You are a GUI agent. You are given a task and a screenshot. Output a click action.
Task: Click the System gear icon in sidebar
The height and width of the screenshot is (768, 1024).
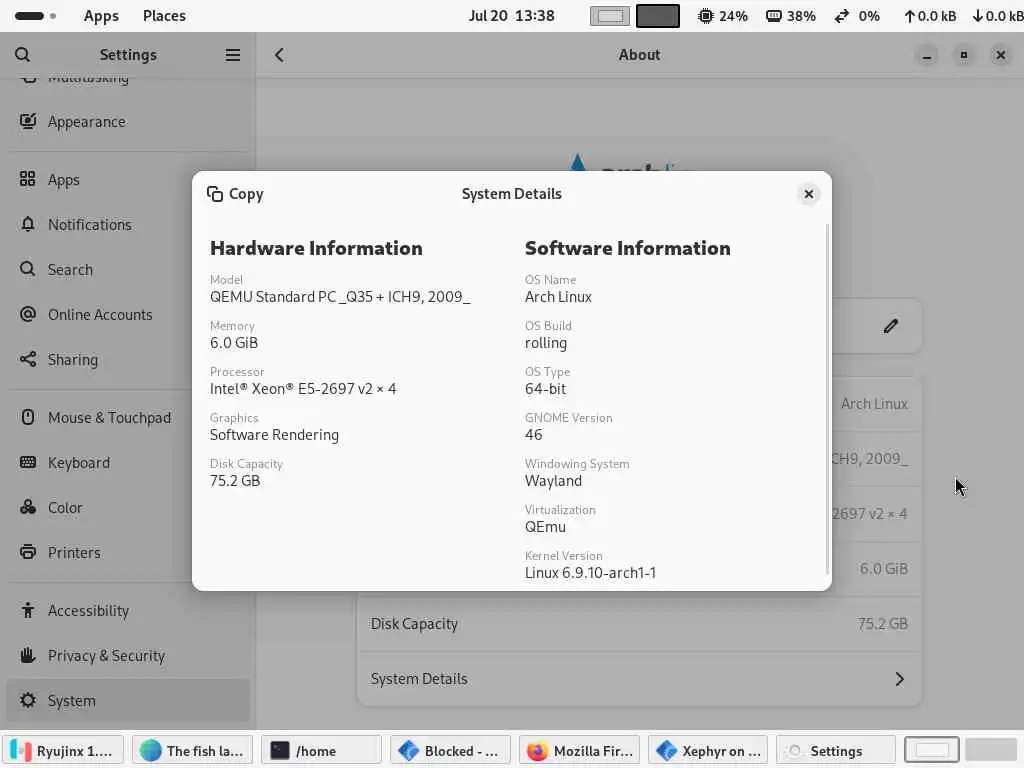click(27, 701)
